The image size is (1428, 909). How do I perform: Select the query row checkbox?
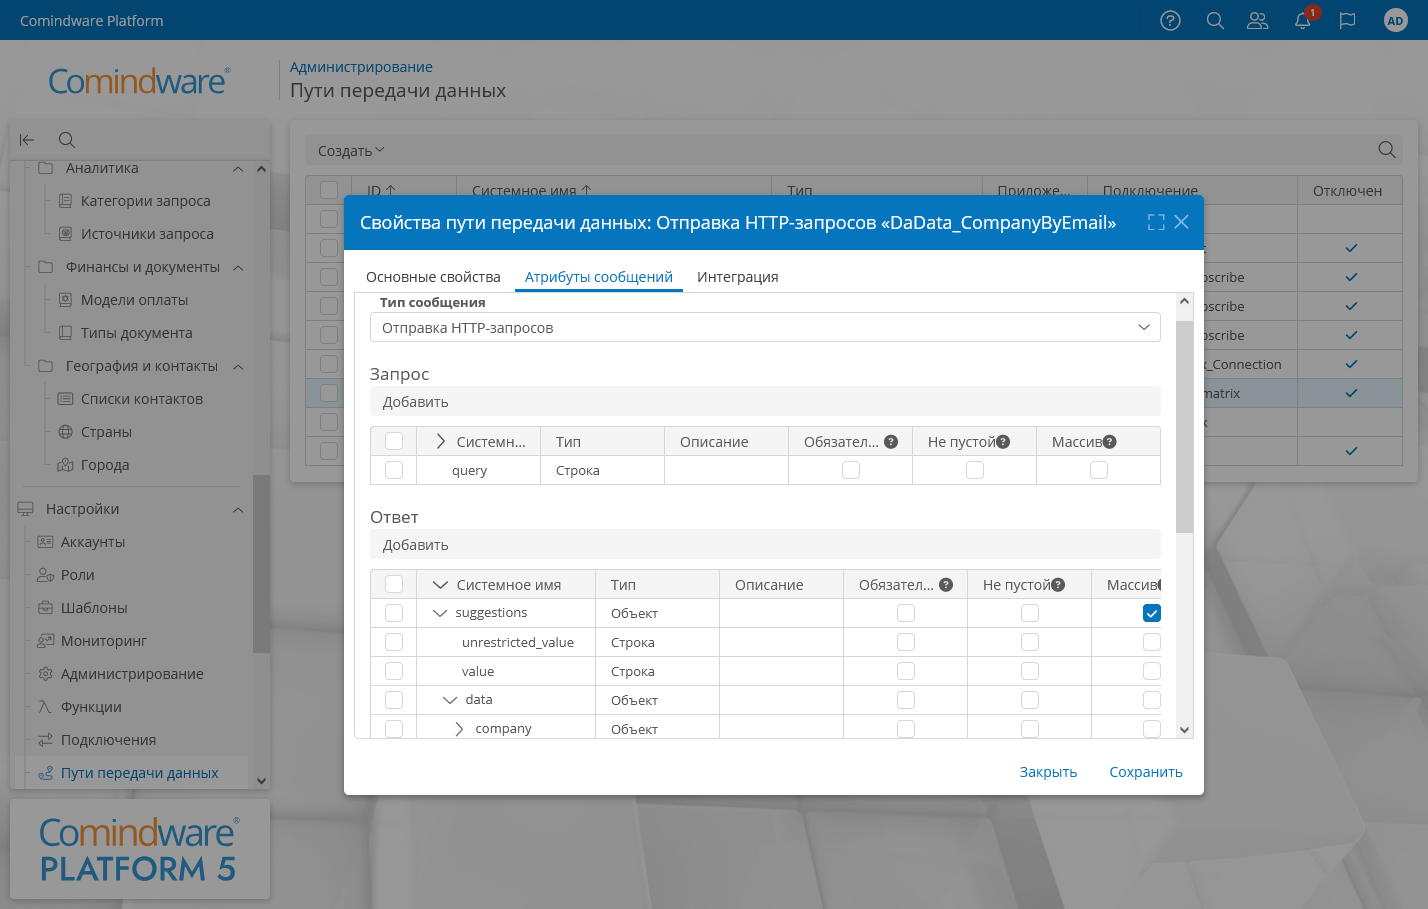tap(394, 470)
